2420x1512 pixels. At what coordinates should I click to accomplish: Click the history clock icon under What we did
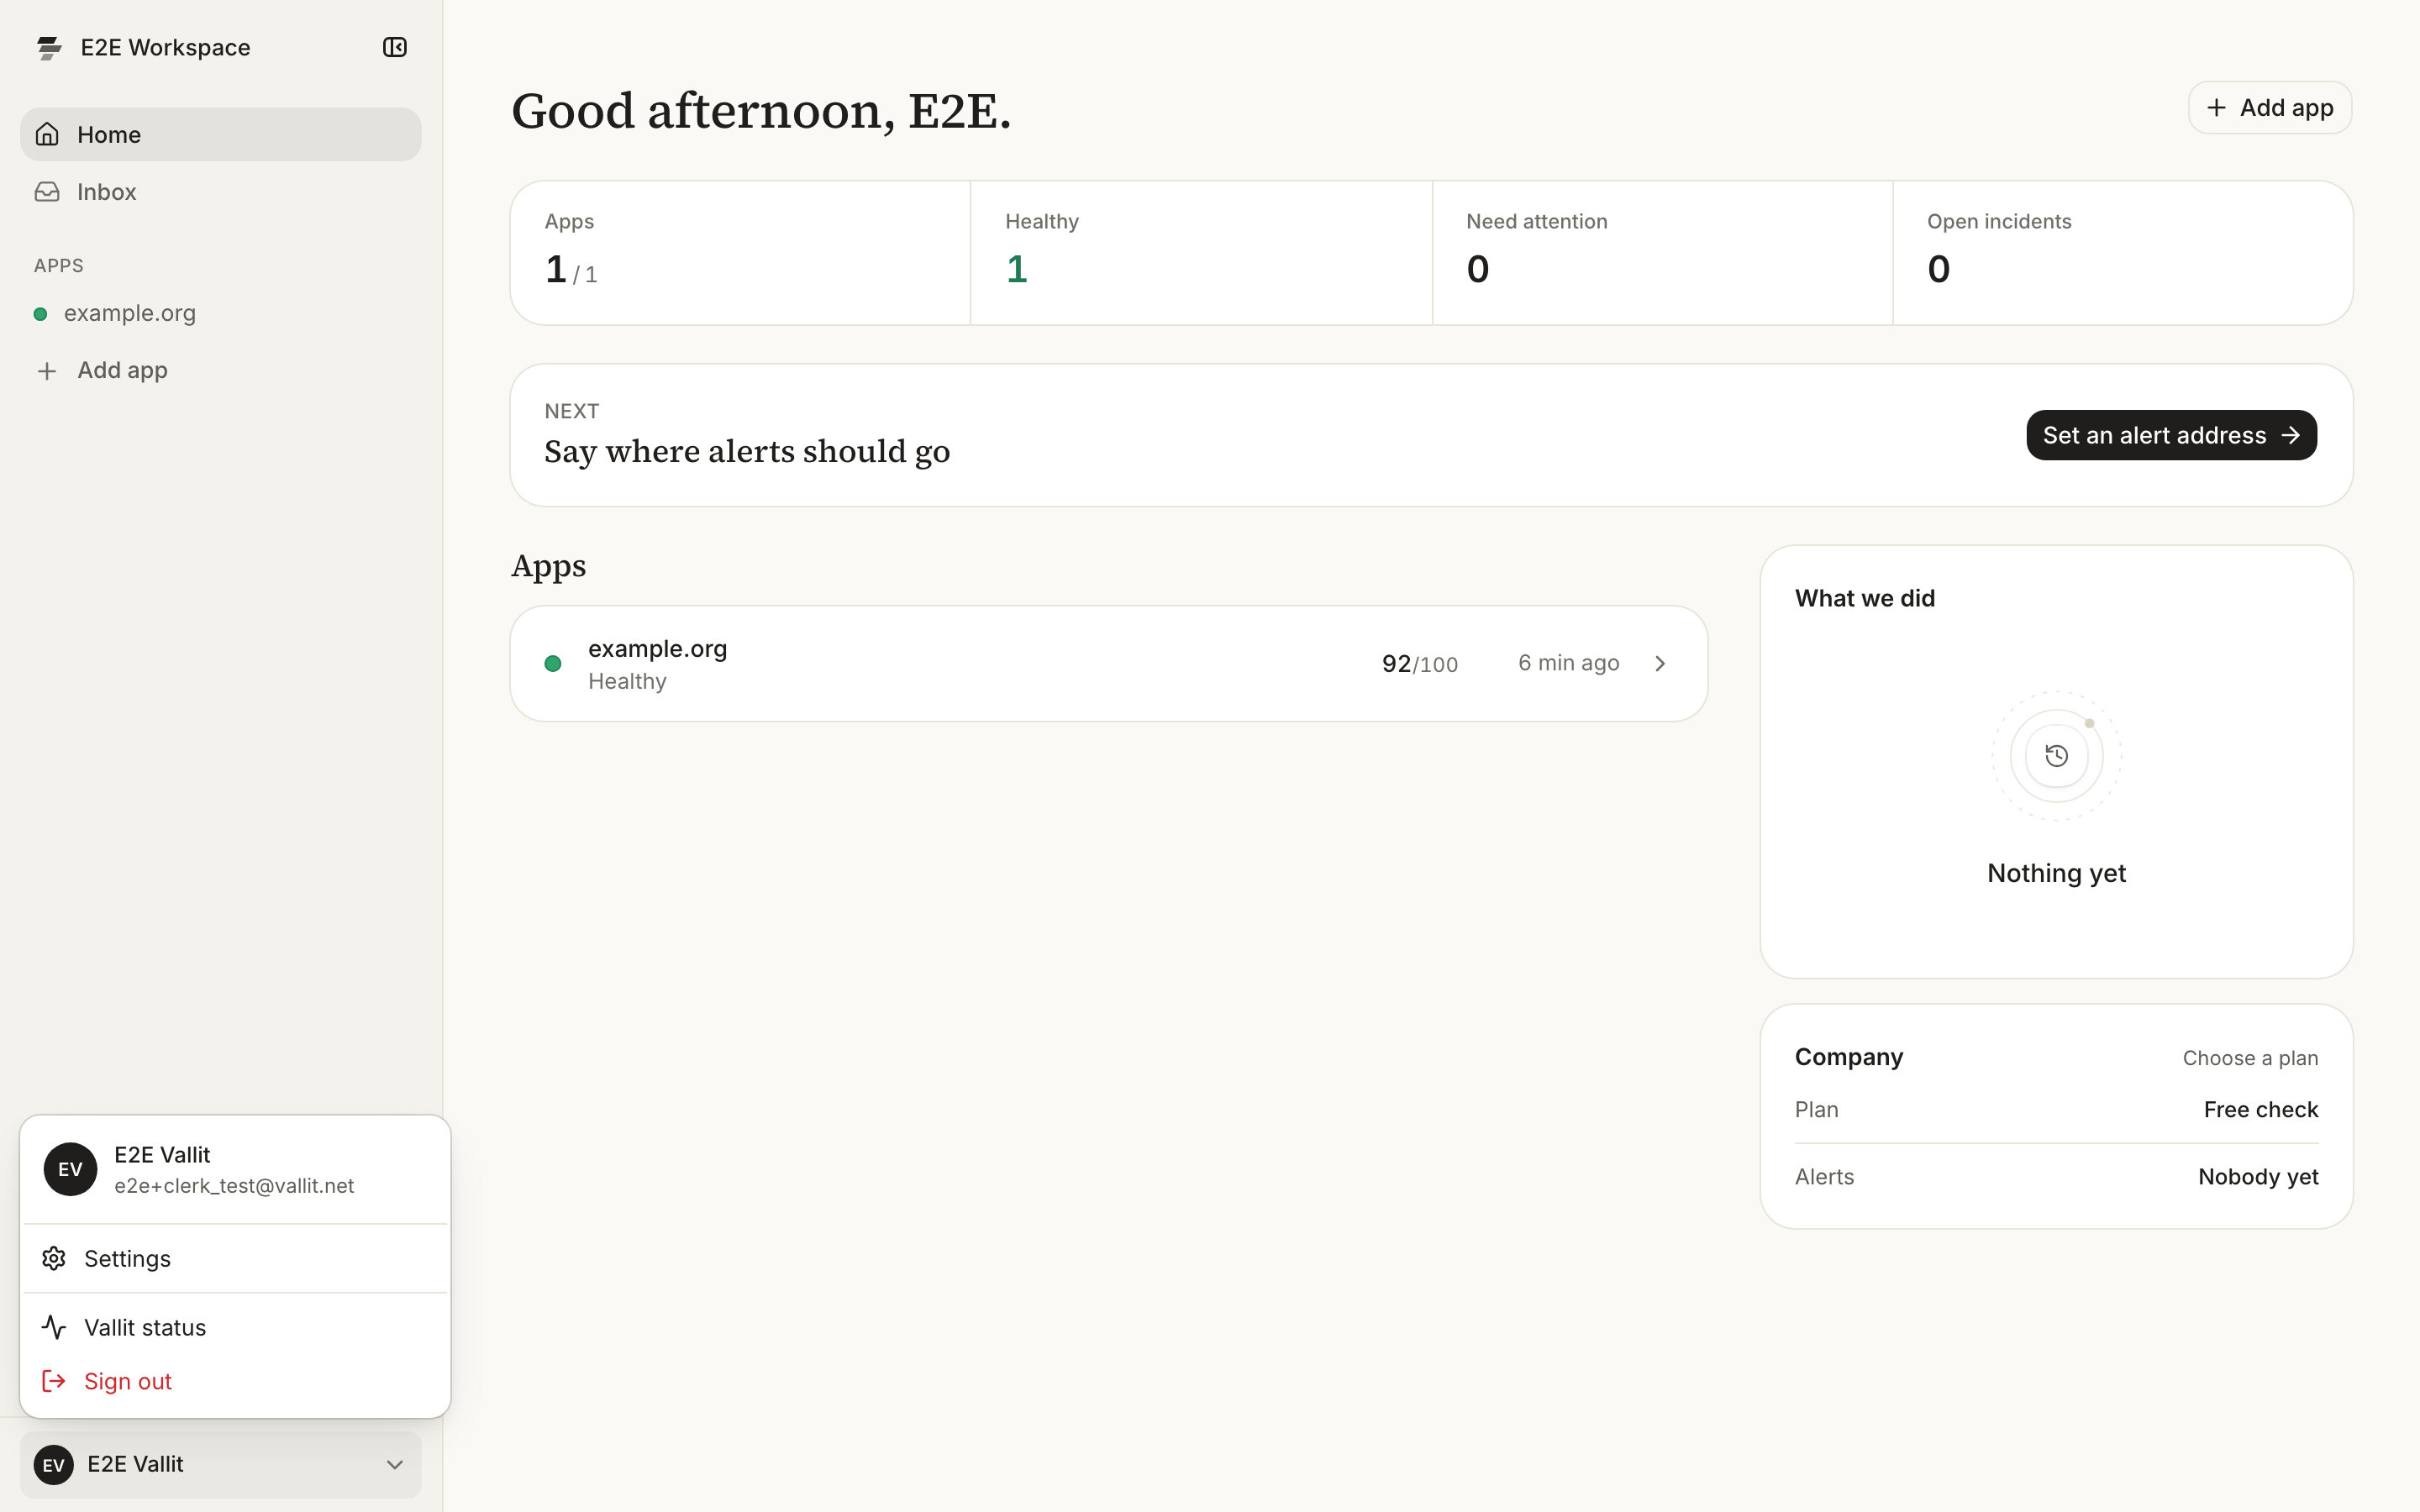[x=2056, y=756]
